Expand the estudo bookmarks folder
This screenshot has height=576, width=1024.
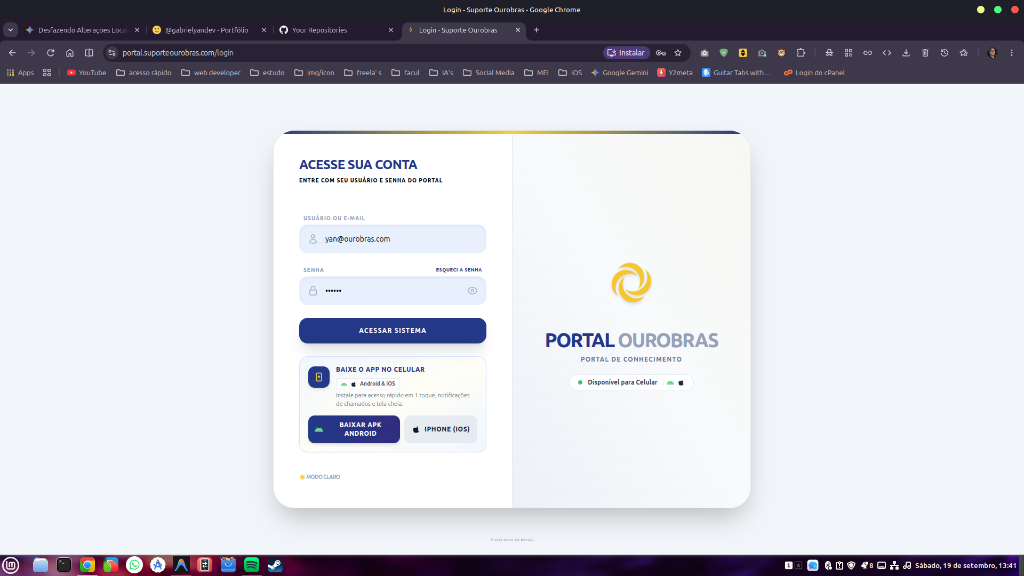point(267,72)
